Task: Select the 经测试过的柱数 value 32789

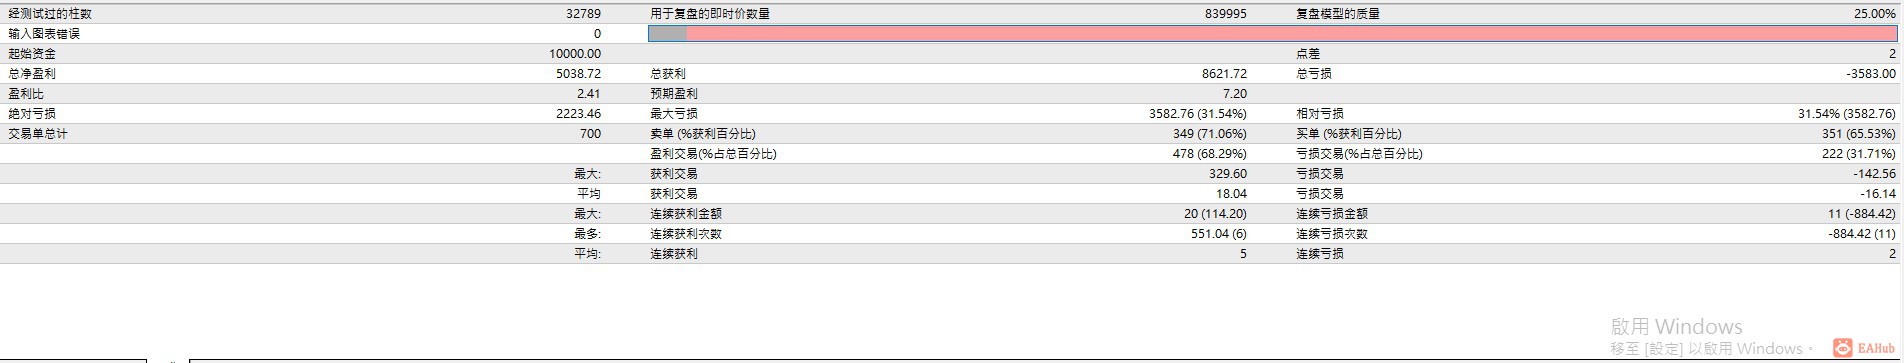Action: point(583,14)
